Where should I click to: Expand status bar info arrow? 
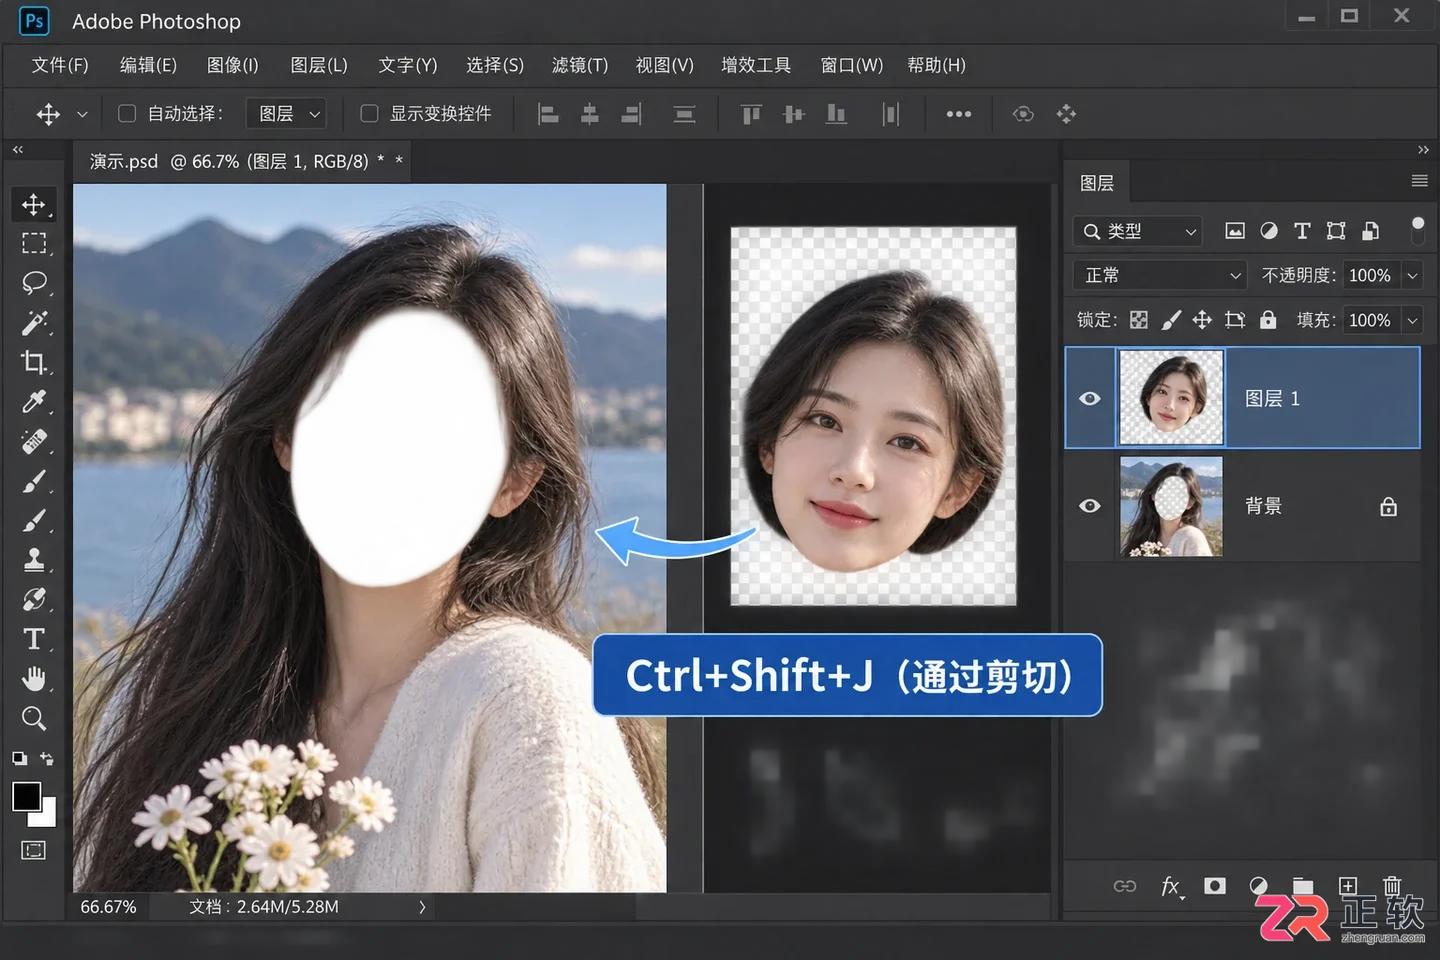pos(422,907)
